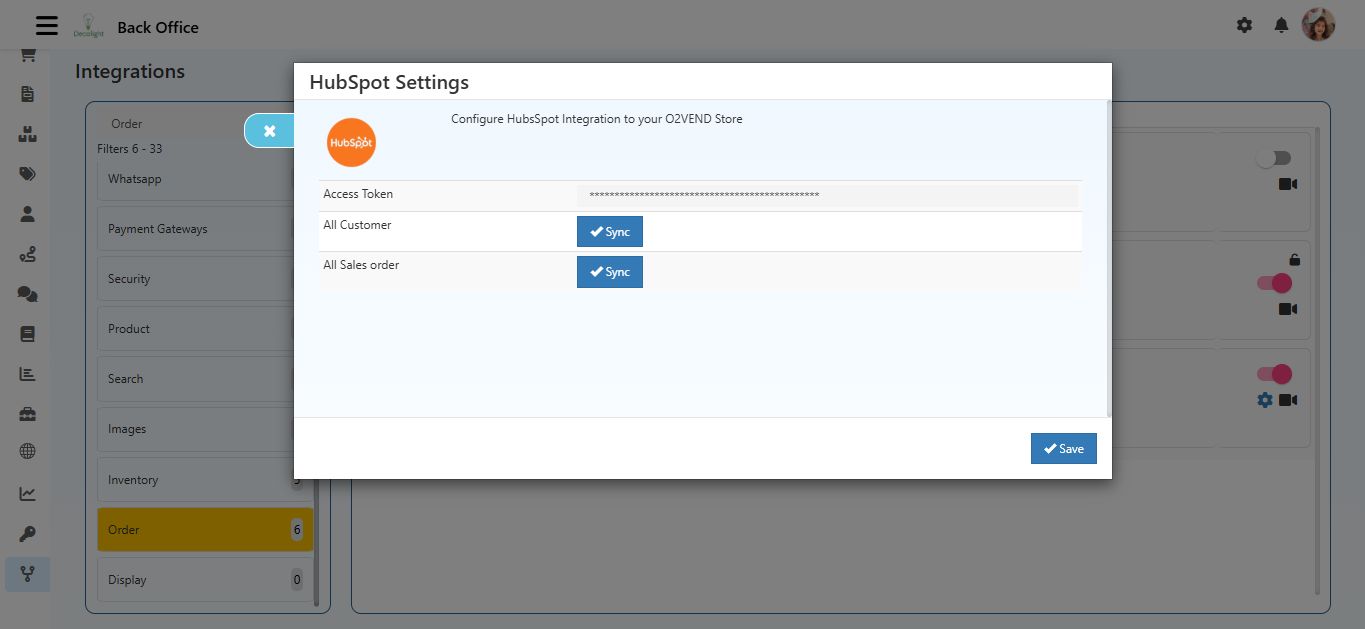The height and width of the screenshot is (629, 1365).
Task: Open the gear settings icon in top bar
Action: [x=1244, y=25]
